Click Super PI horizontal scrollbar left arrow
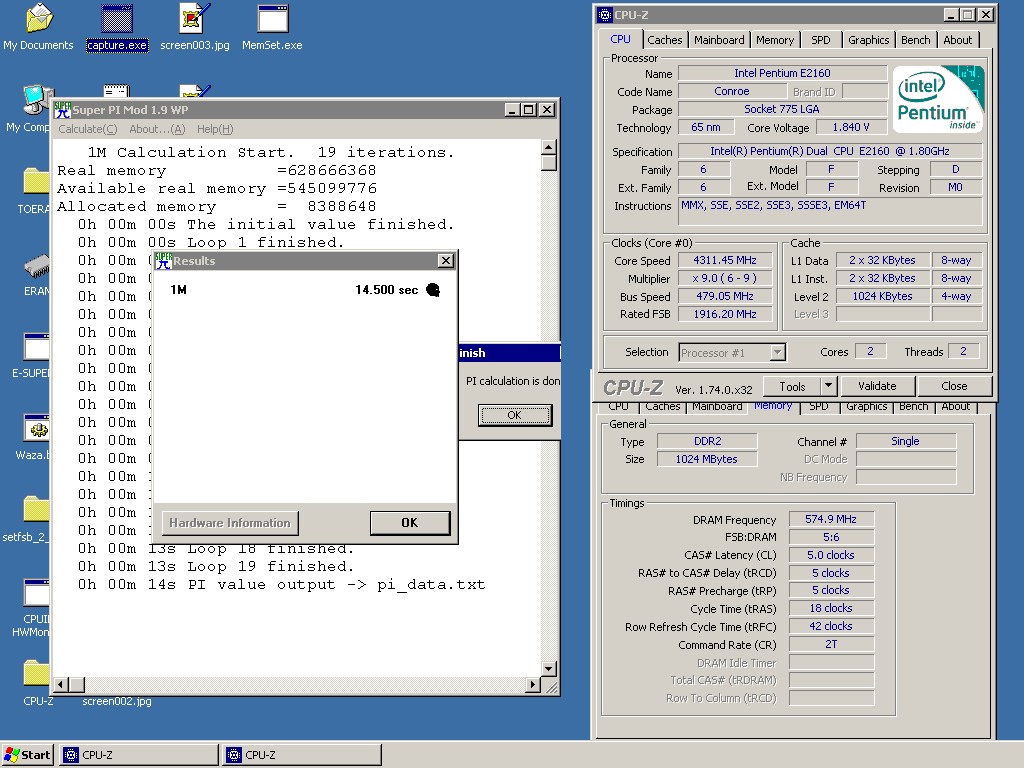Screen dimensions: 1024x768 click(61, 684)
